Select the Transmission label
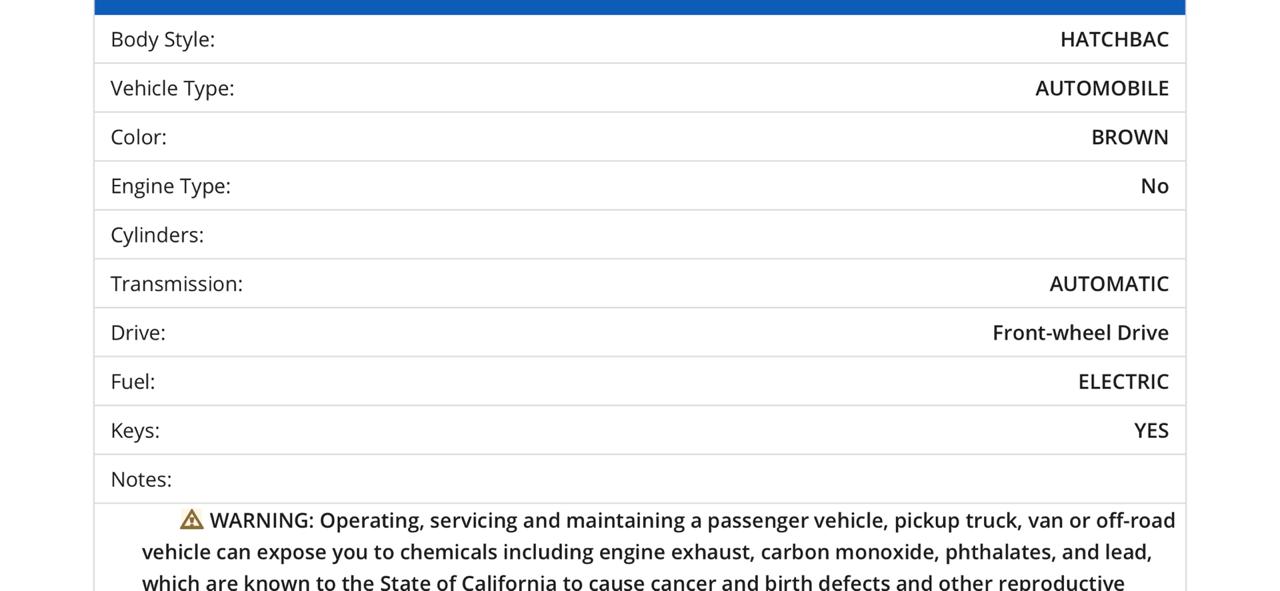Image resolution: width=1280 pixels, height=591 pixels. (177, 284)
